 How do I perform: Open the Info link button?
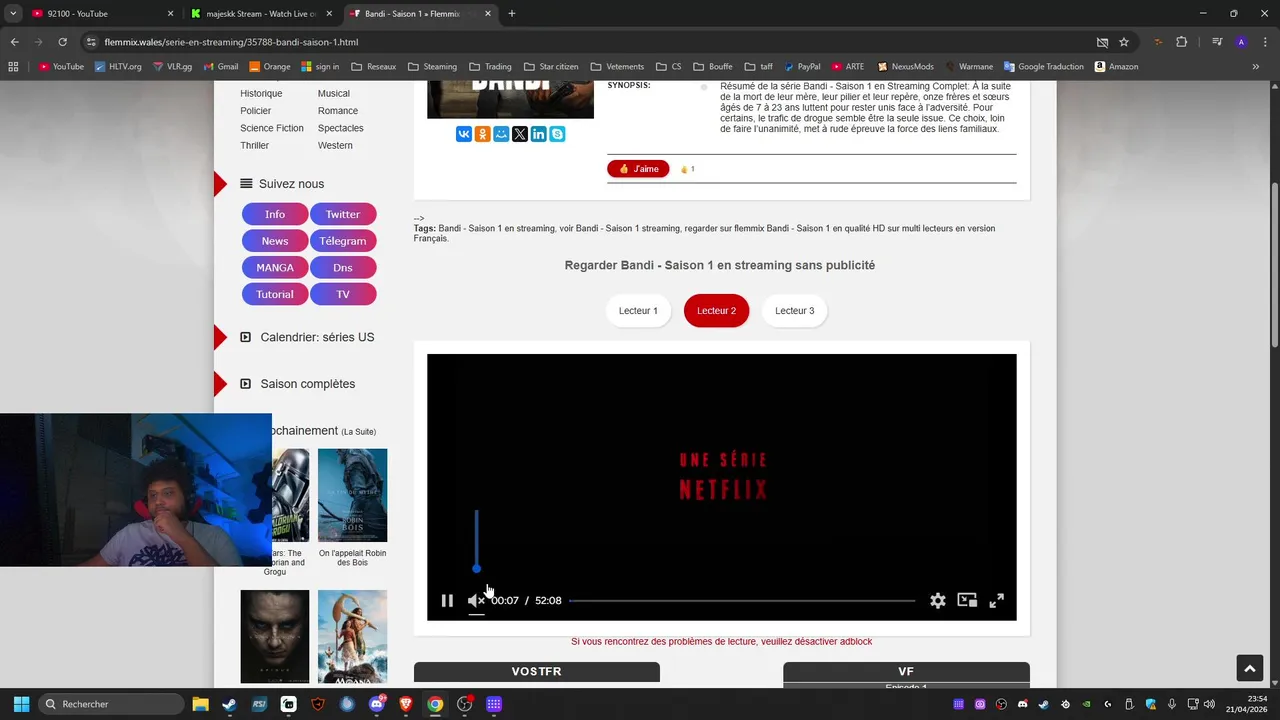(x=275, y=214)
